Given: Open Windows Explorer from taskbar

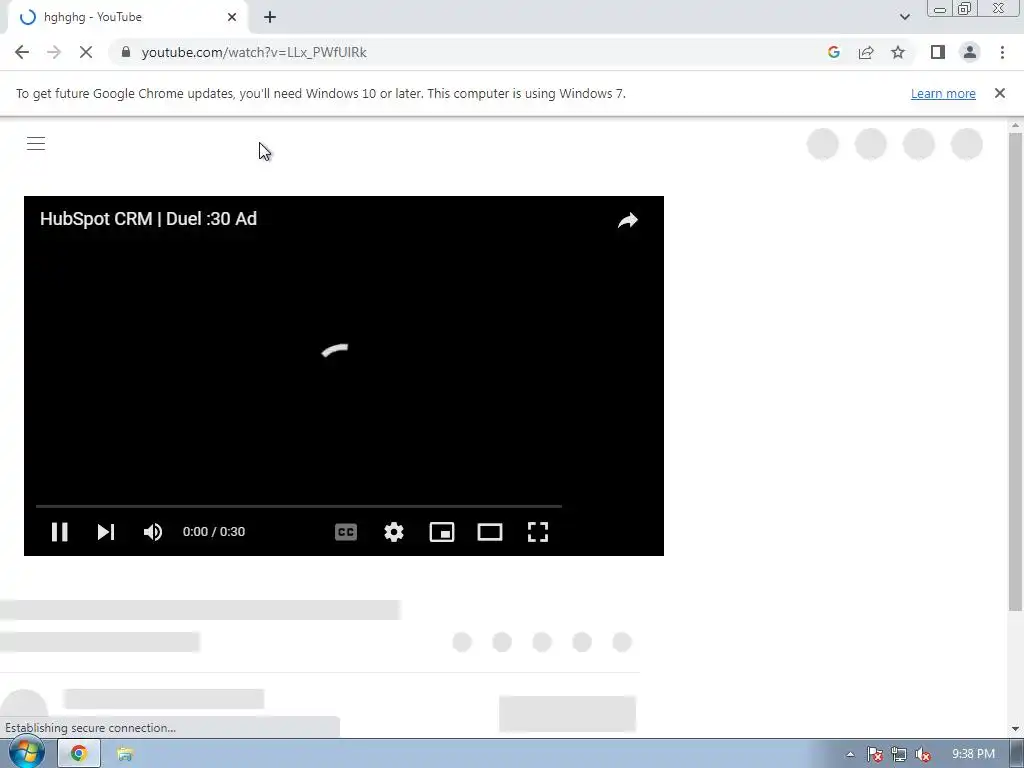Looking at the screenshot, I should (125, 754).
